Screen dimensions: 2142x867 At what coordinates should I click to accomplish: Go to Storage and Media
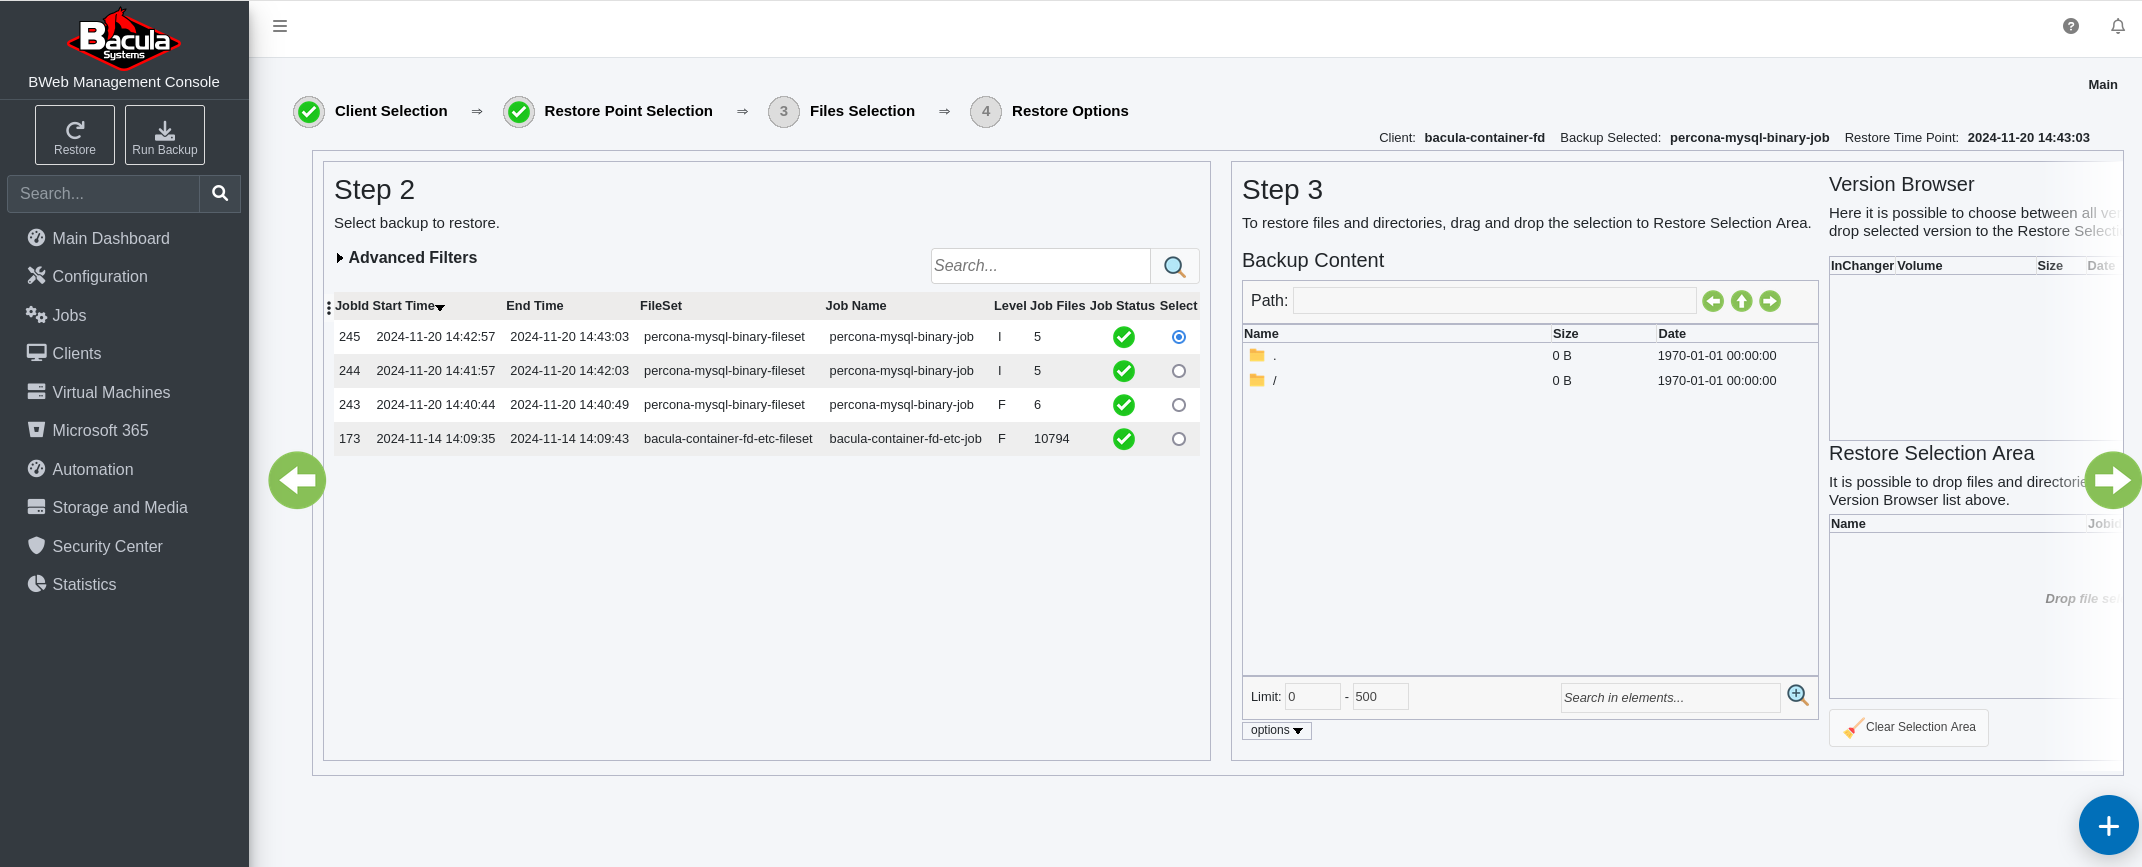pyautogui.click(x=119, y=507)
